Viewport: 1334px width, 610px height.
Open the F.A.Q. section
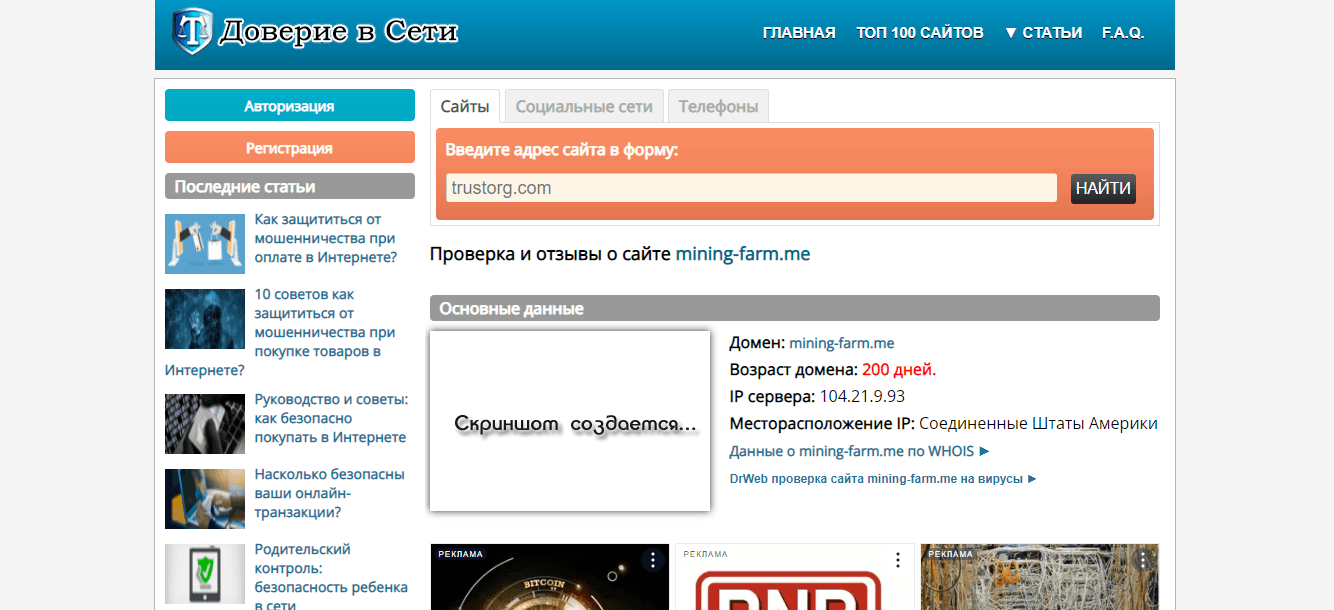point(1124,31)
